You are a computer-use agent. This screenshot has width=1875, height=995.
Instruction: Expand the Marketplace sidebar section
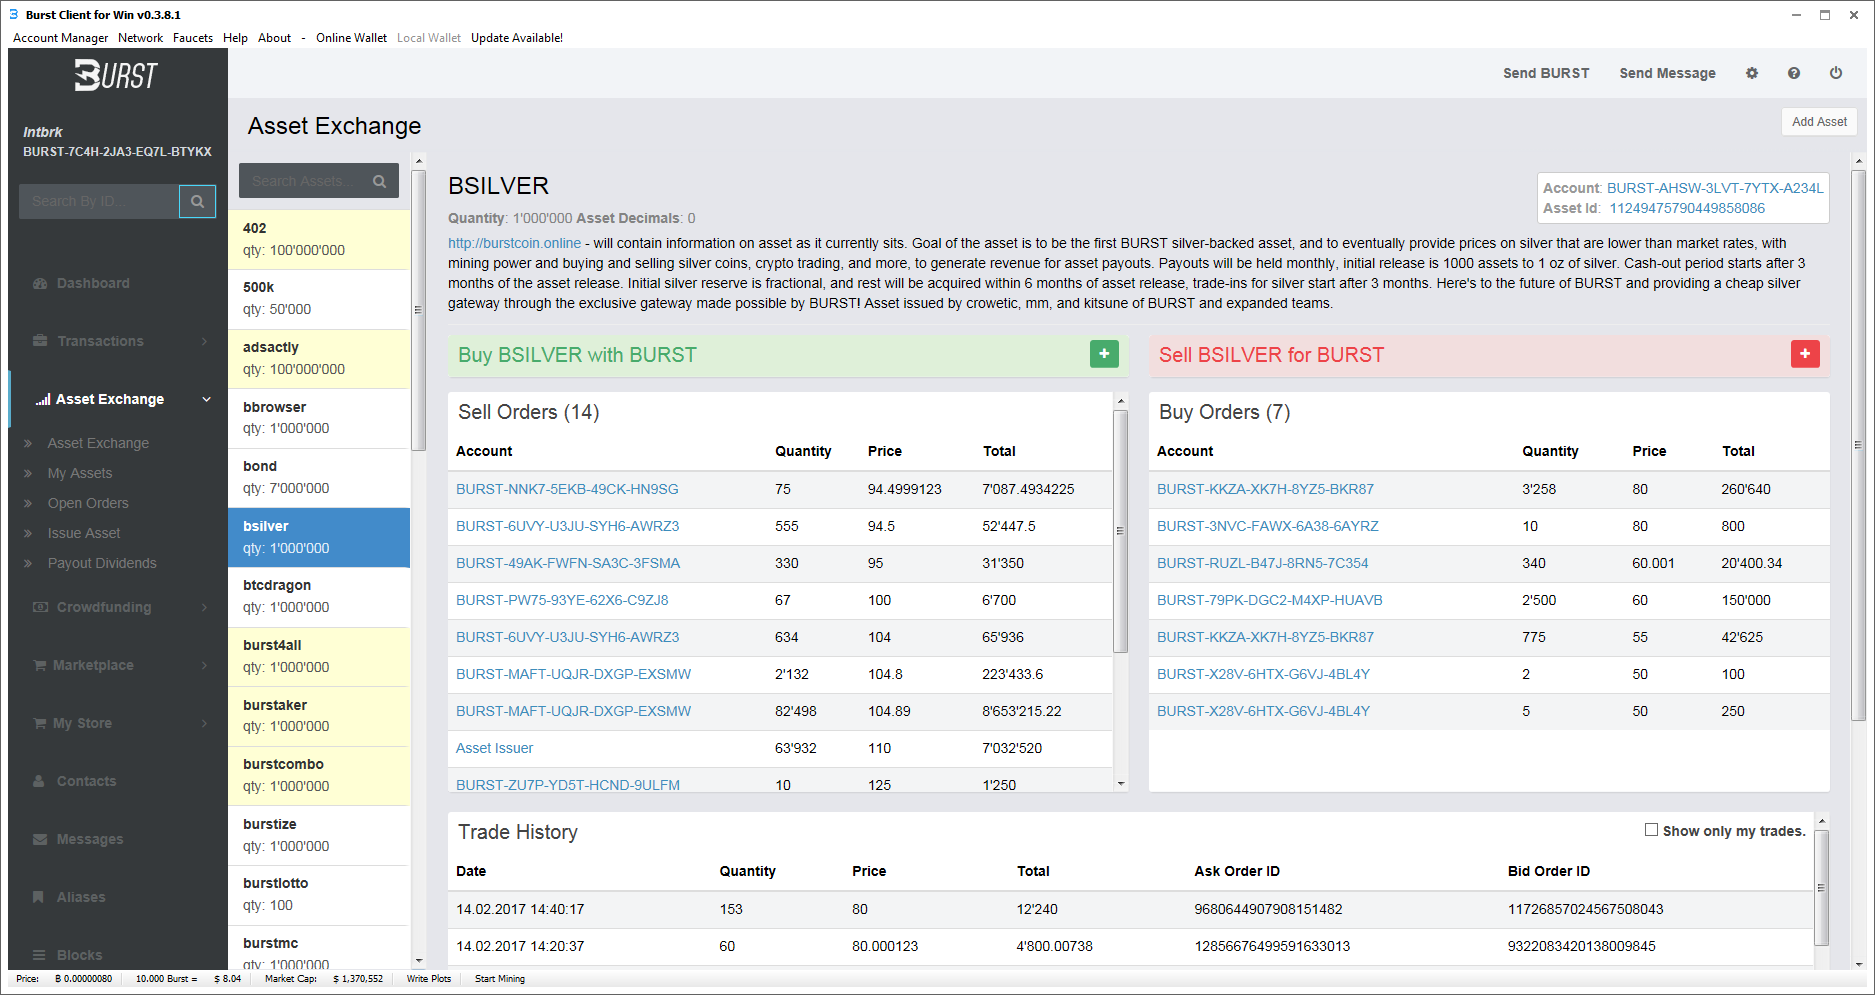(x=204, y=665)
